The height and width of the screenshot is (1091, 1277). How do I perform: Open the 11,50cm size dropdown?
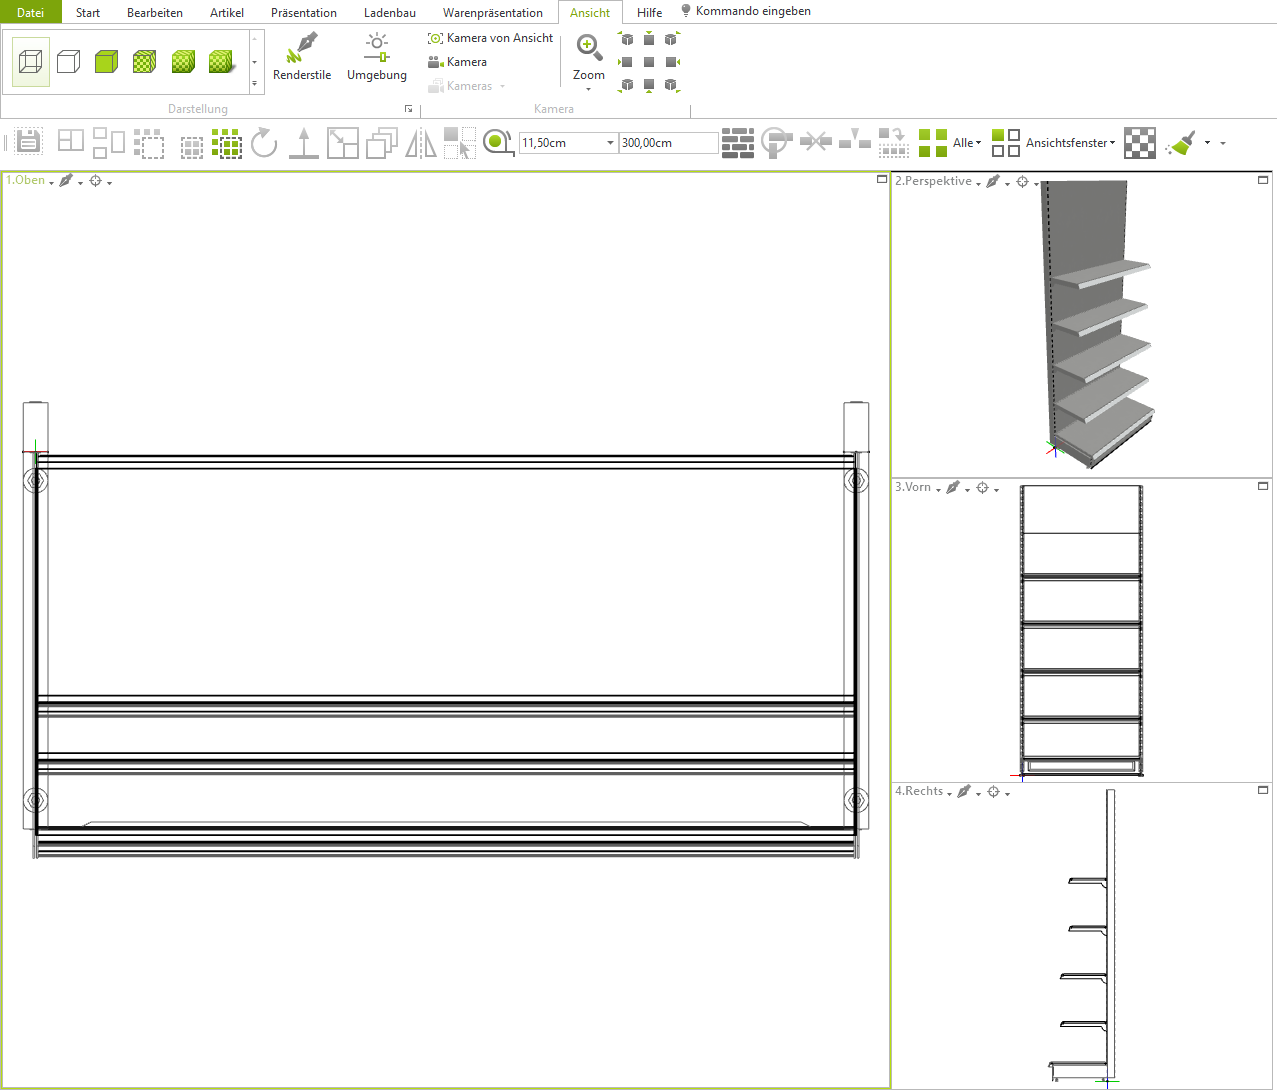coord(610,143)
